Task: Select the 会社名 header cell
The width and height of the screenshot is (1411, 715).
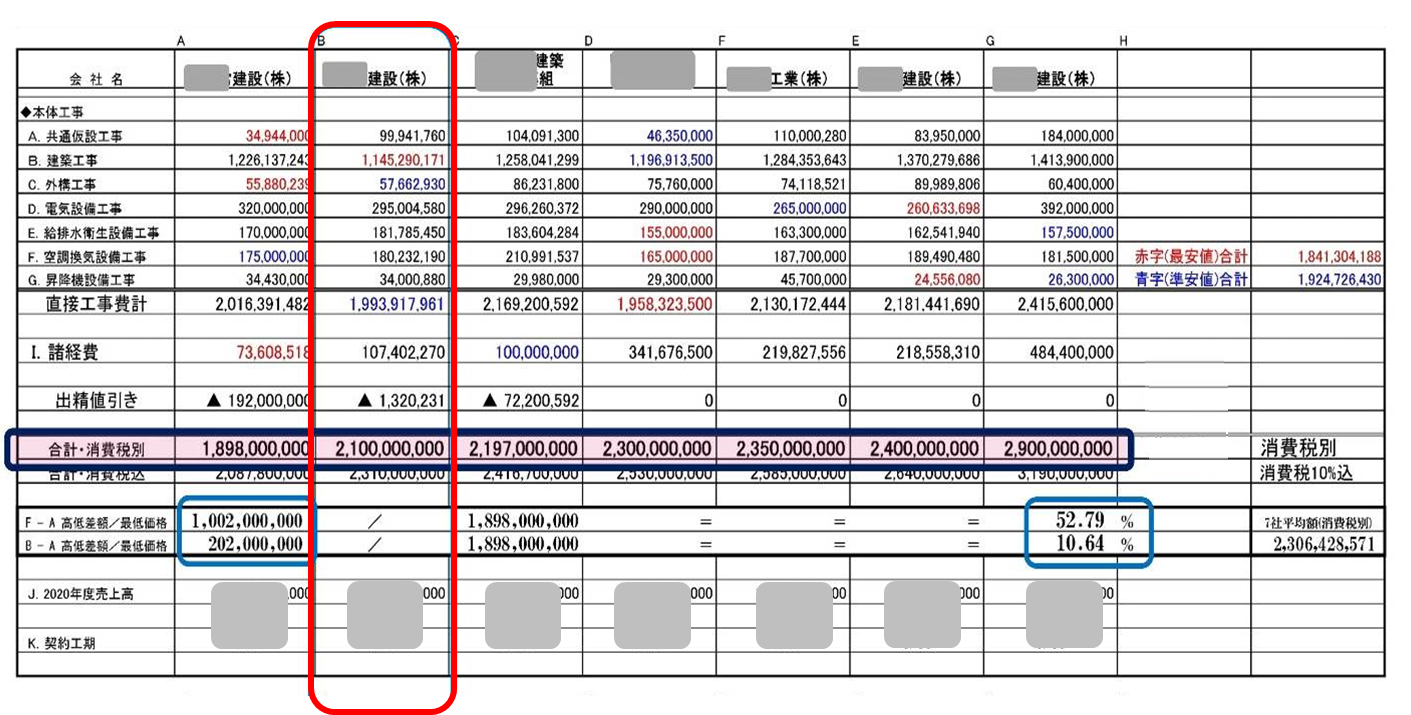Action: 97,80
